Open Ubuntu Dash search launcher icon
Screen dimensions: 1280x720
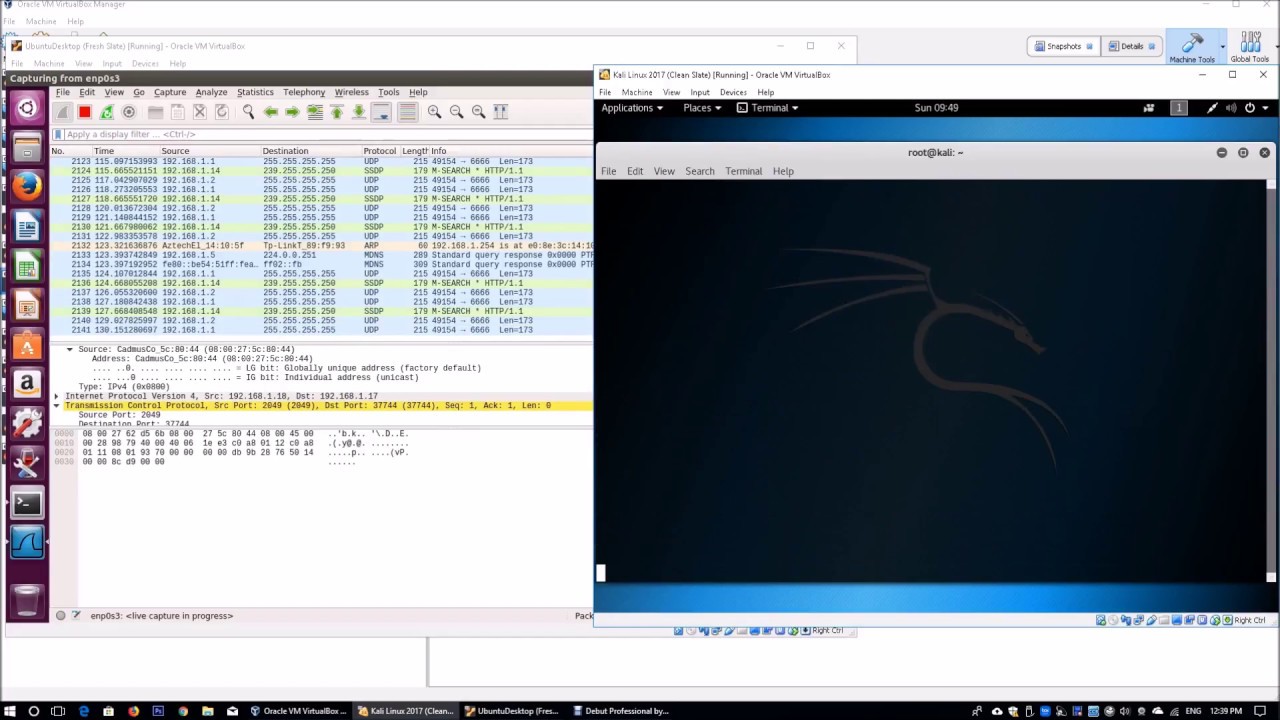(x=27, y=108)
